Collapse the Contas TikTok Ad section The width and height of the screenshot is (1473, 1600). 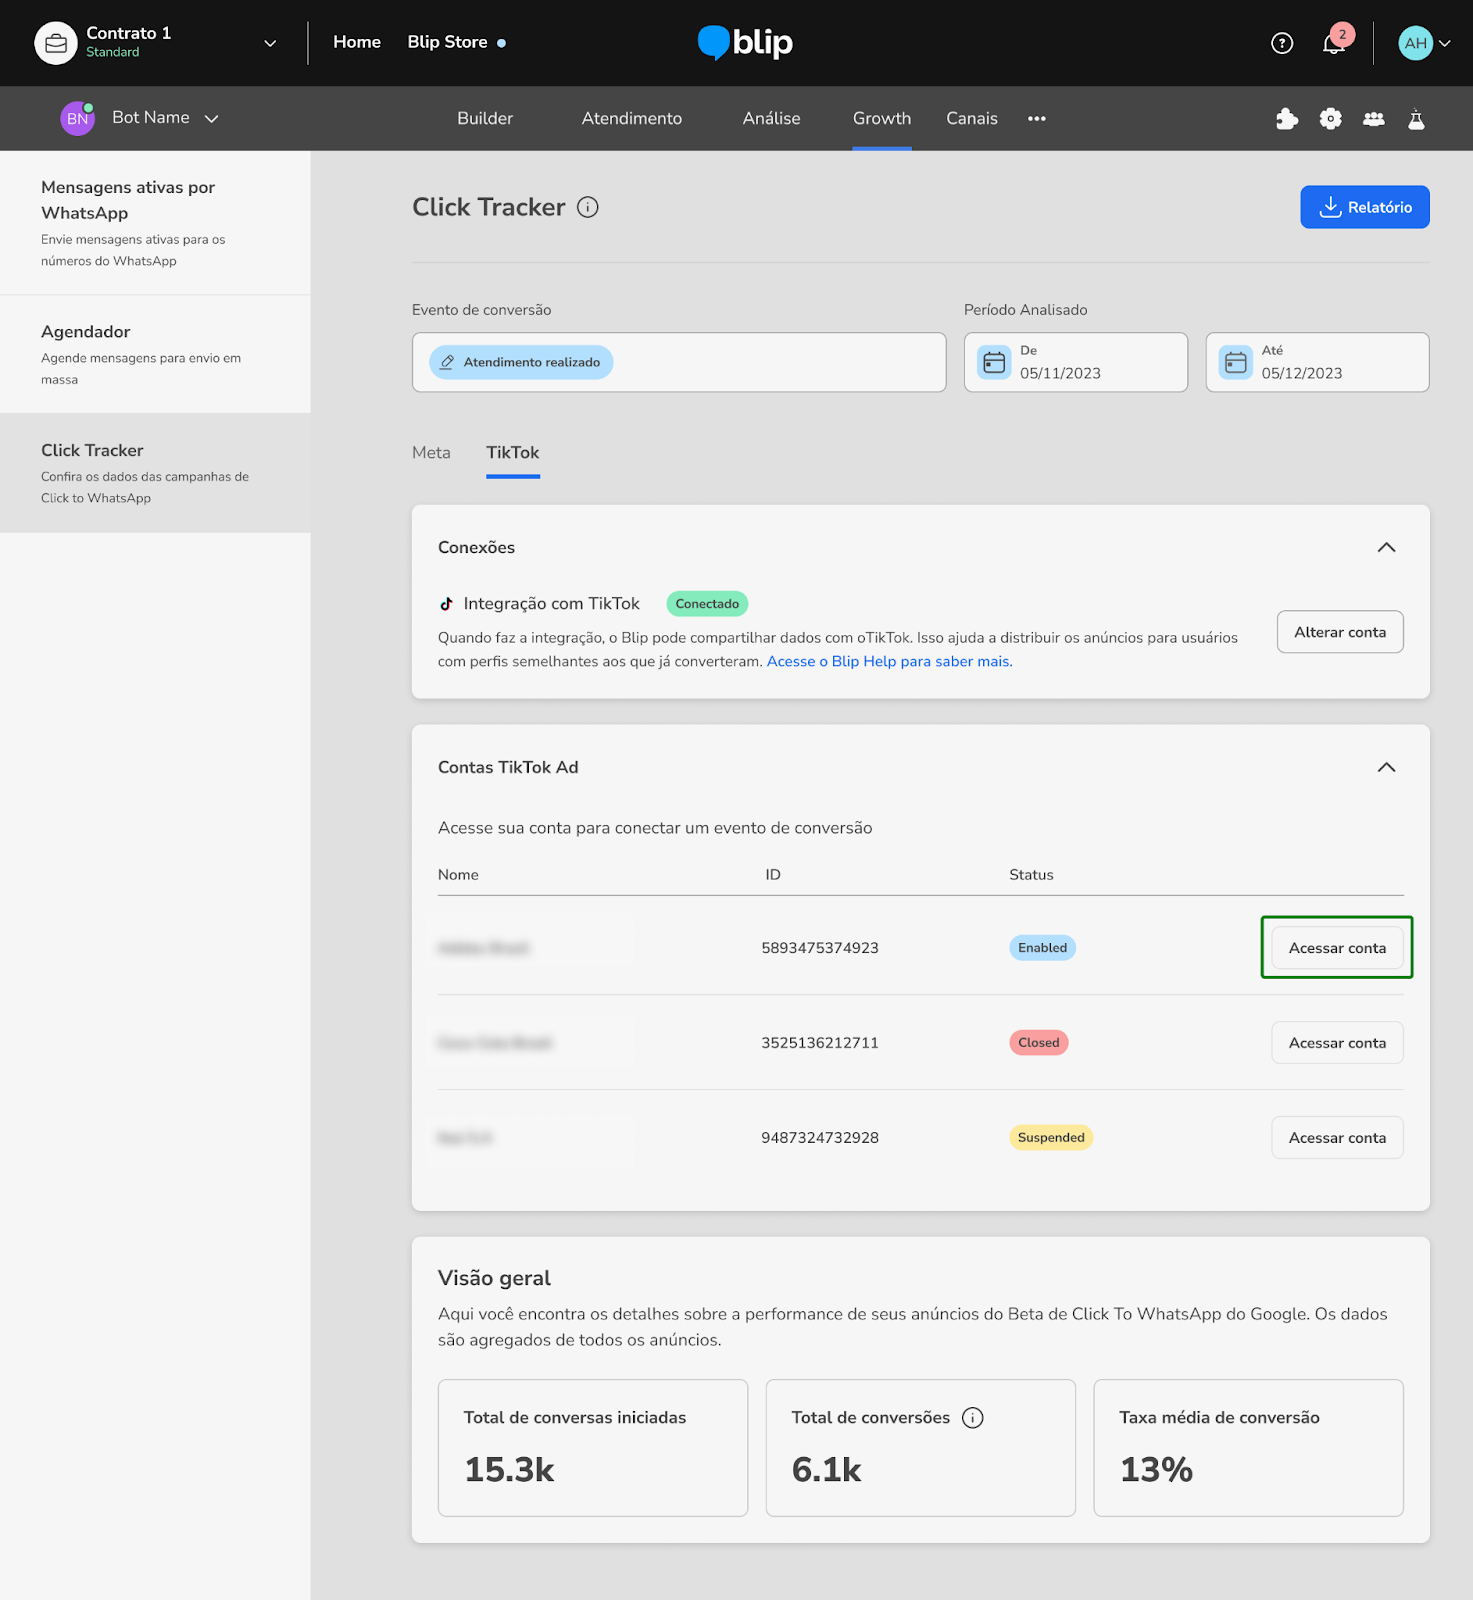pyautogui.click(x=1386, y=768)
